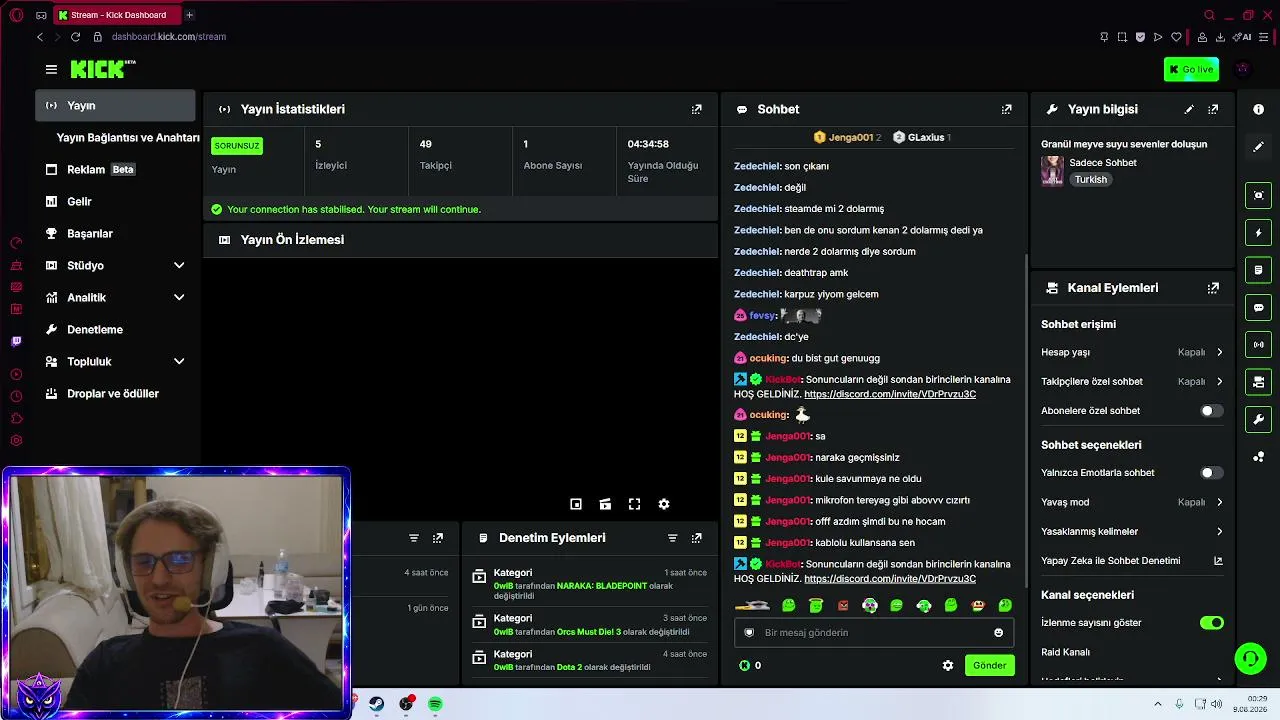Open the hamburger menu beside the Kick logo
The width and height of the screenshot is (1280, 720).
[51, 69]
